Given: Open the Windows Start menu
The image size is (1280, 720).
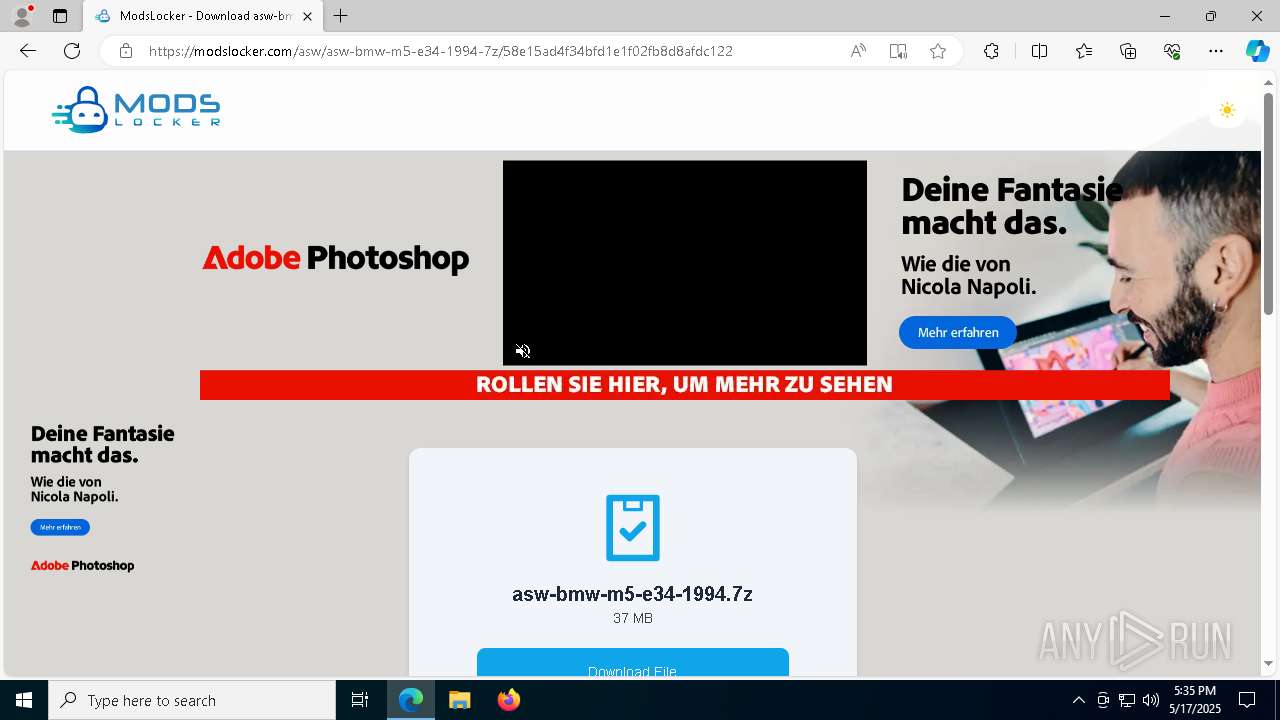Looking at the screenshot, I should click(24, 700).
